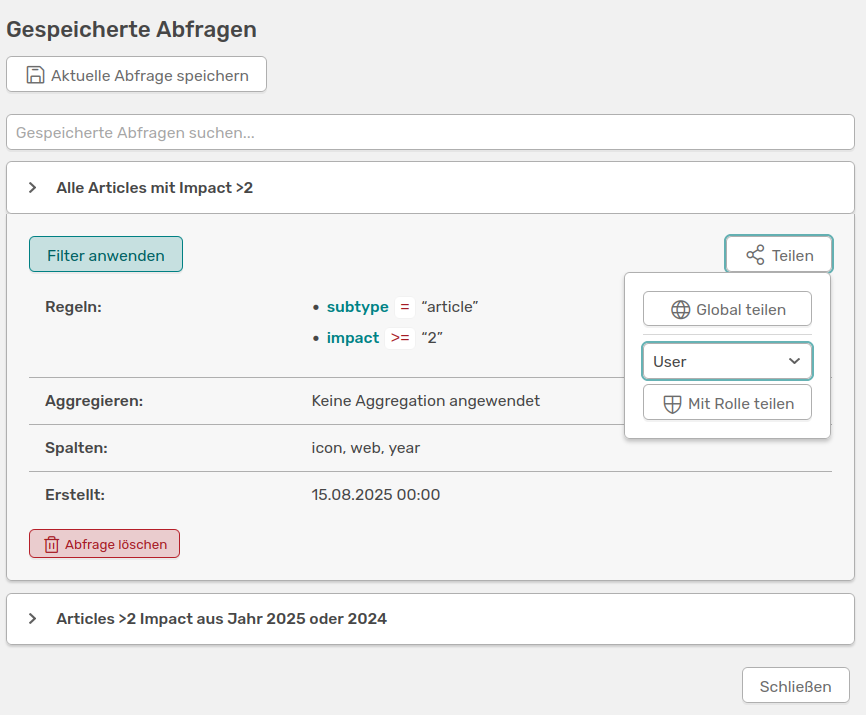The image size is (866, 715).
Task: Click the saved queries search field
Action: pyautogui.click(x=430, y=132)
